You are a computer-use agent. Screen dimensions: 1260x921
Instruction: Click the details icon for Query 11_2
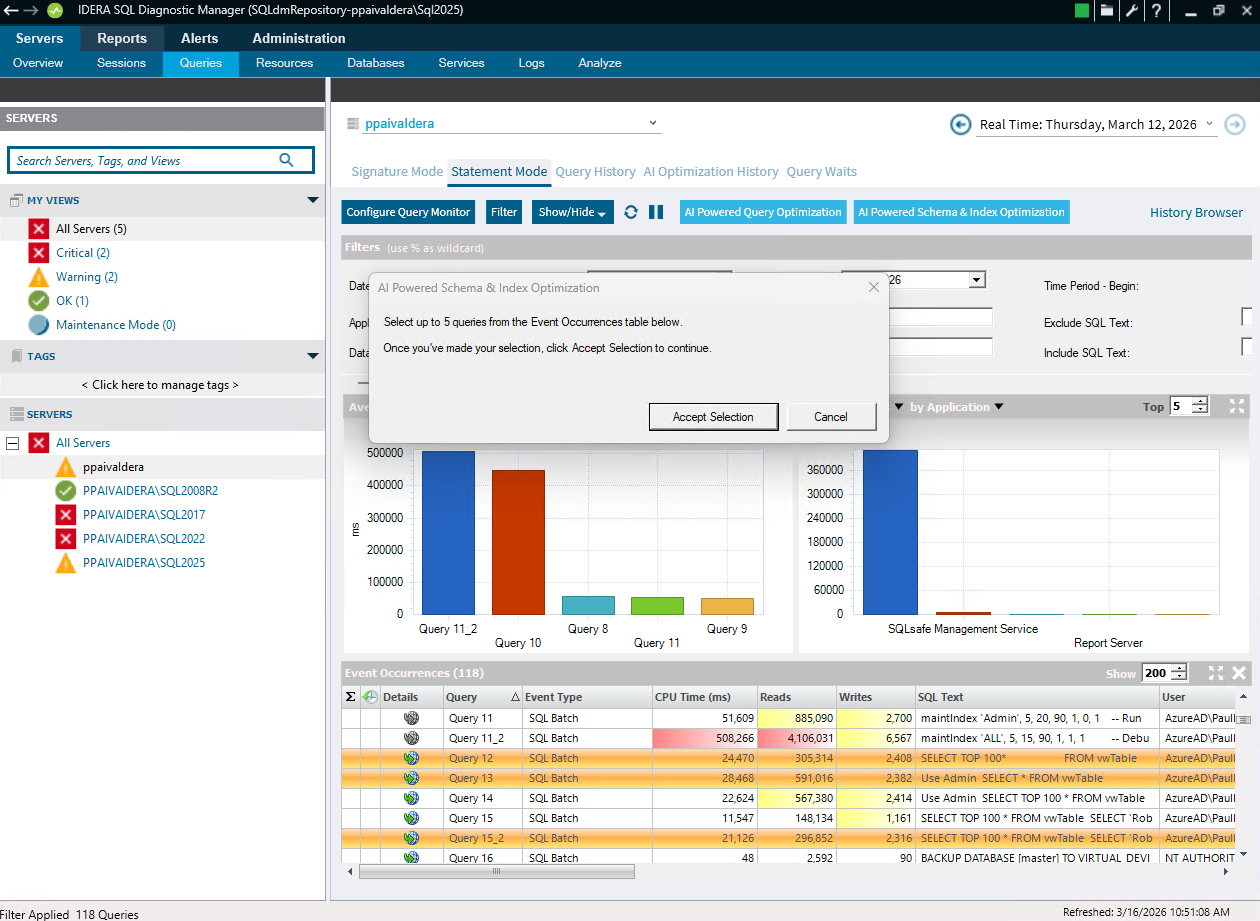click(x=411, y=738)
